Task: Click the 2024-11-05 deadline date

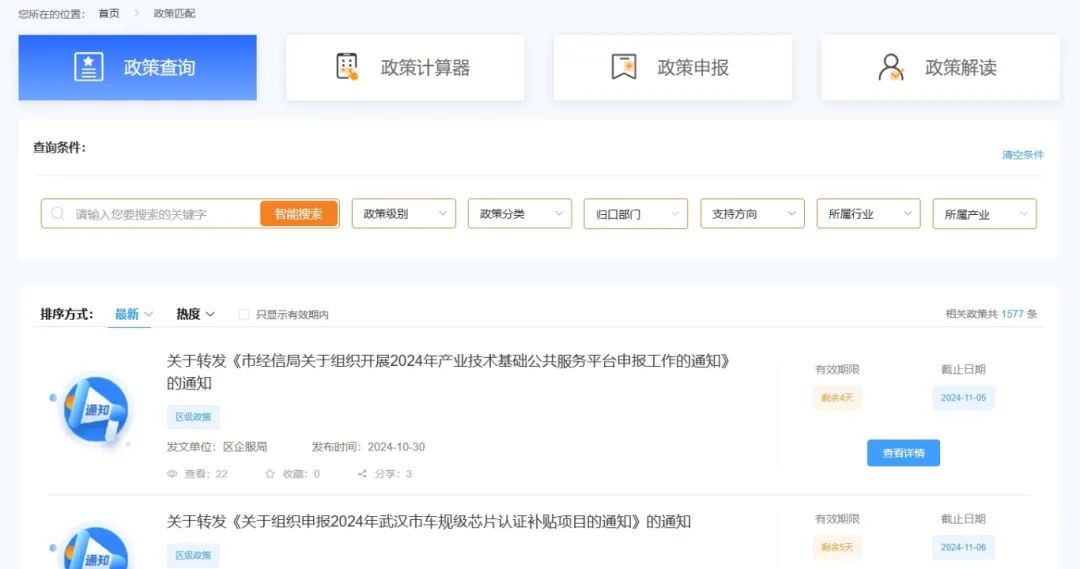Action: pos(963,397)
